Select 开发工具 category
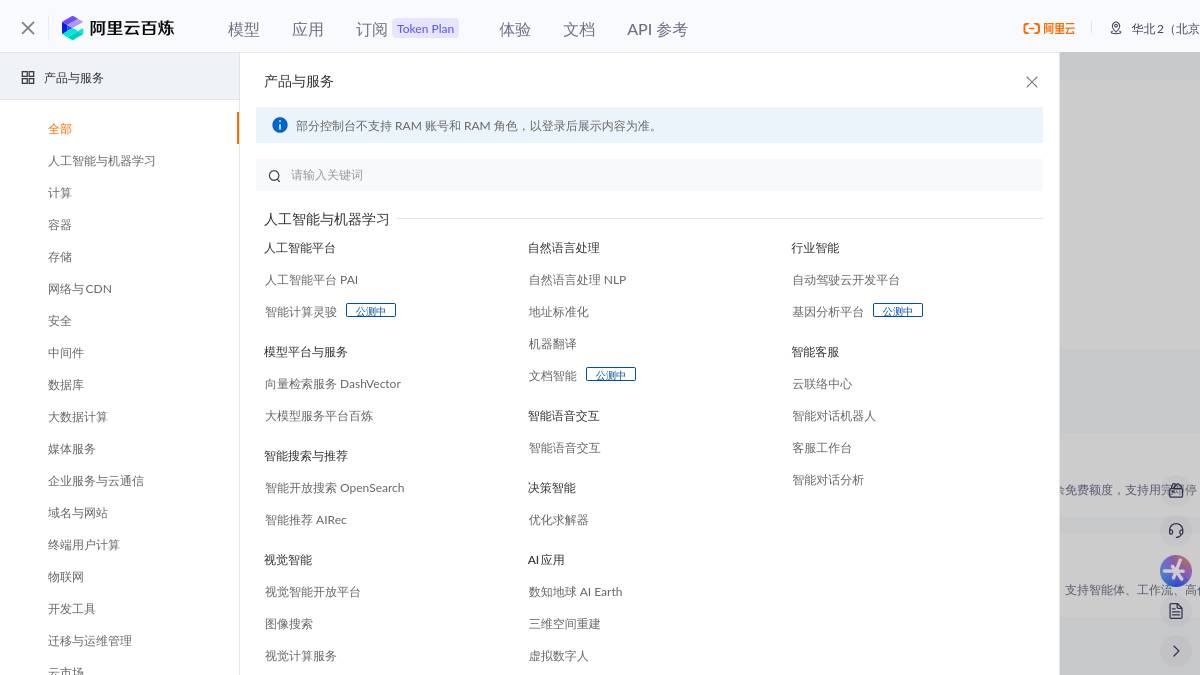The width and height of the screenshot is (1200, 675). pyautogui.click(x=72, y=609)
